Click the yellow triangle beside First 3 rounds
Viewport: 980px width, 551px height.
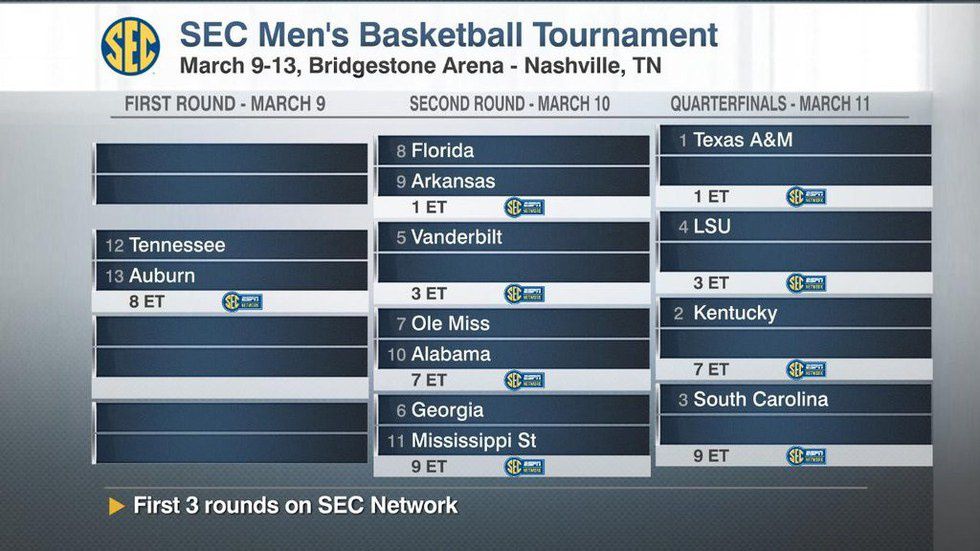117,506
